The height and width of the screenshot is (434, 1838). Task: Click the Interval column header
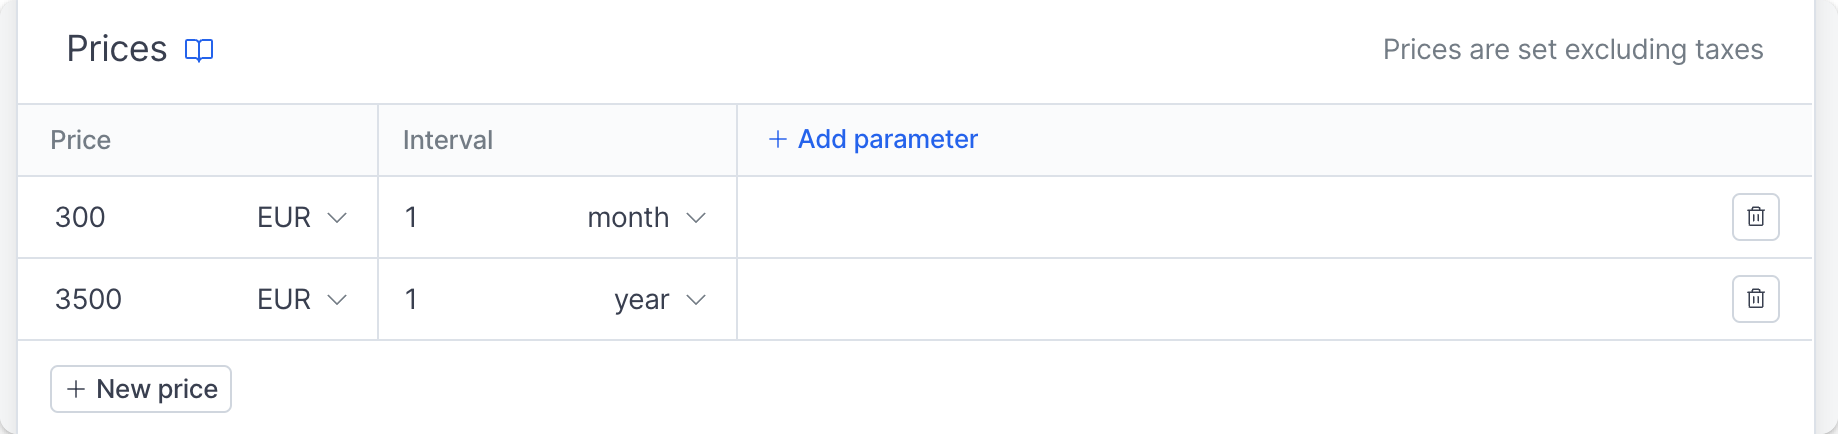pos(448,140)
